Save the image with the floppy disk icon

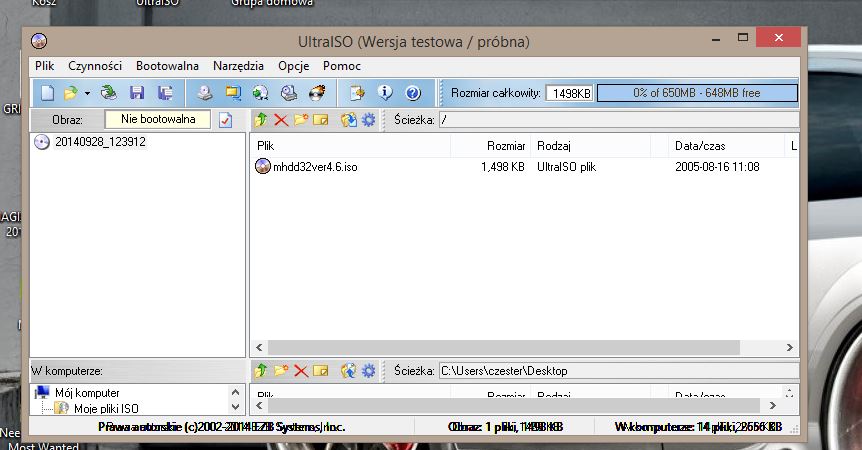coord(137,93)
